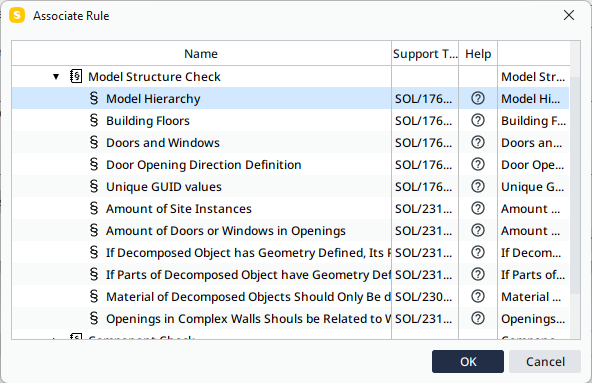592x383 pixels.
Task: Select the Door Opening Direction Definition rule
Action: pyautogui.click(x=290, y=164)
